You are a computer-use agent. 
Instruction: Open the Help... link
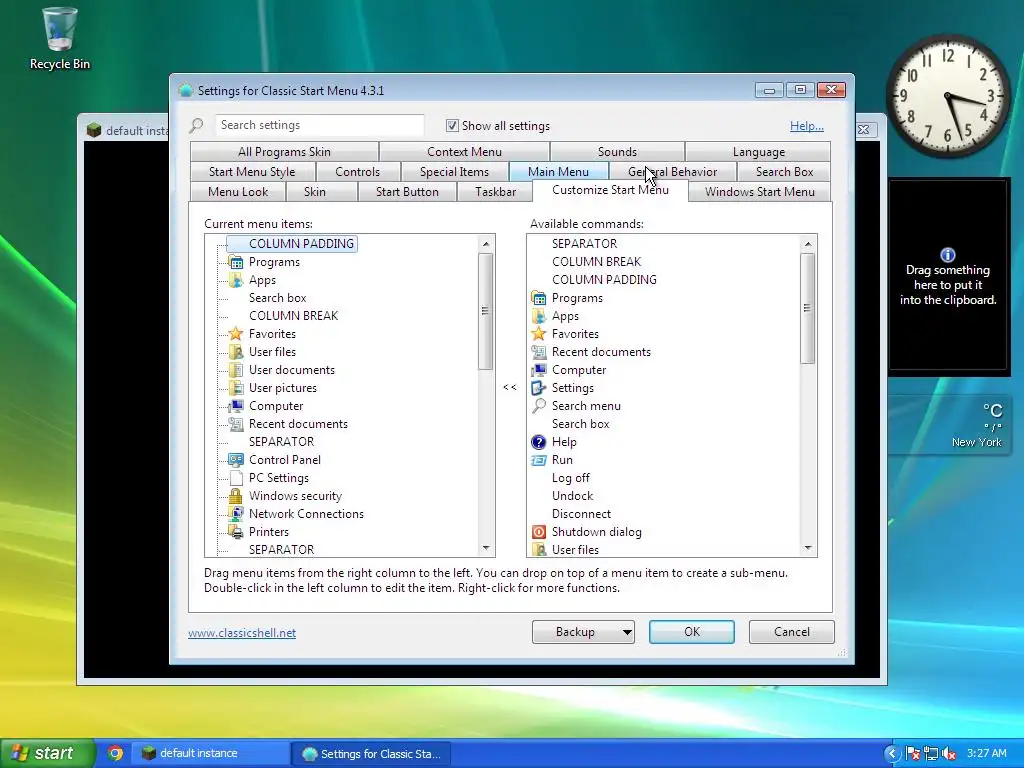point(807,126)
